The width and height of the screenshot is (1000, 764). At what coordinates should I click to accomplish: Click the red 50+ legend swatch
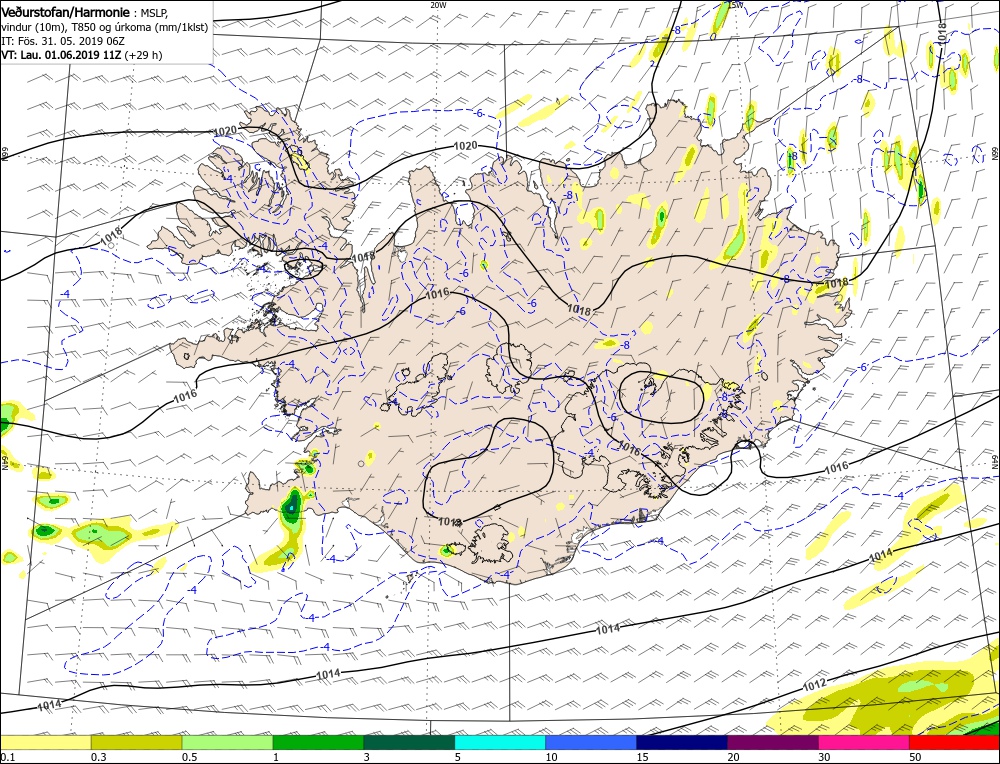point(955,743)
